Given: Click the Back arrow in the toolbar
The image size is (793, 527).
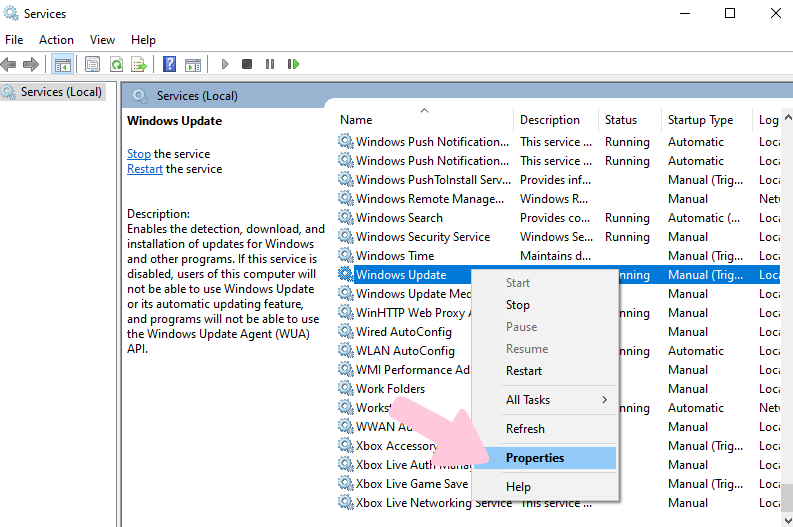Looking at the screenshot, I should tap(9, 64).
